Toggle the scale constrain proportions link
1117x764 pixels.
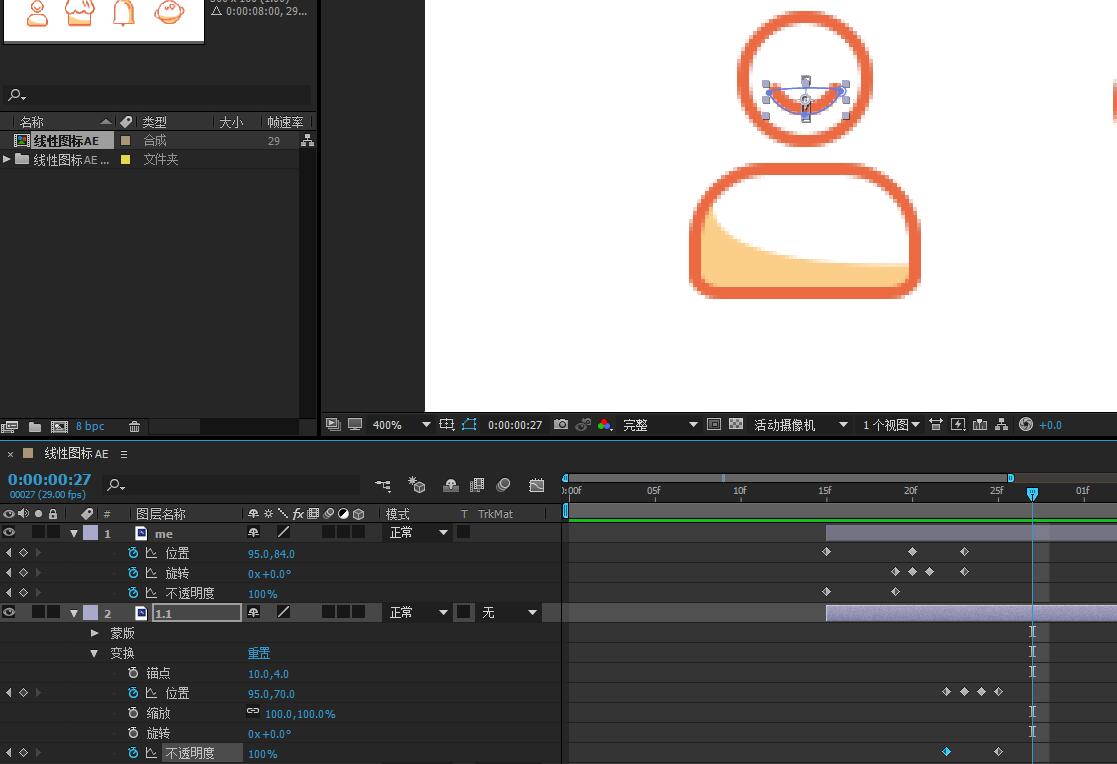253,713
